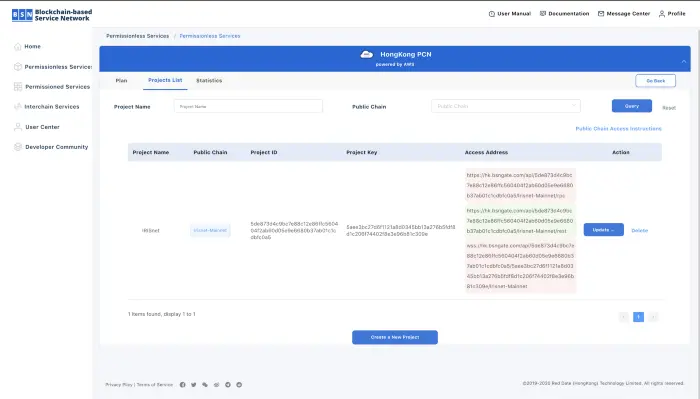Click the blue Permissionless Services breadcrumb
This screenshot has width=700, height=399.
pyautogui.click(x=210, y=36)
